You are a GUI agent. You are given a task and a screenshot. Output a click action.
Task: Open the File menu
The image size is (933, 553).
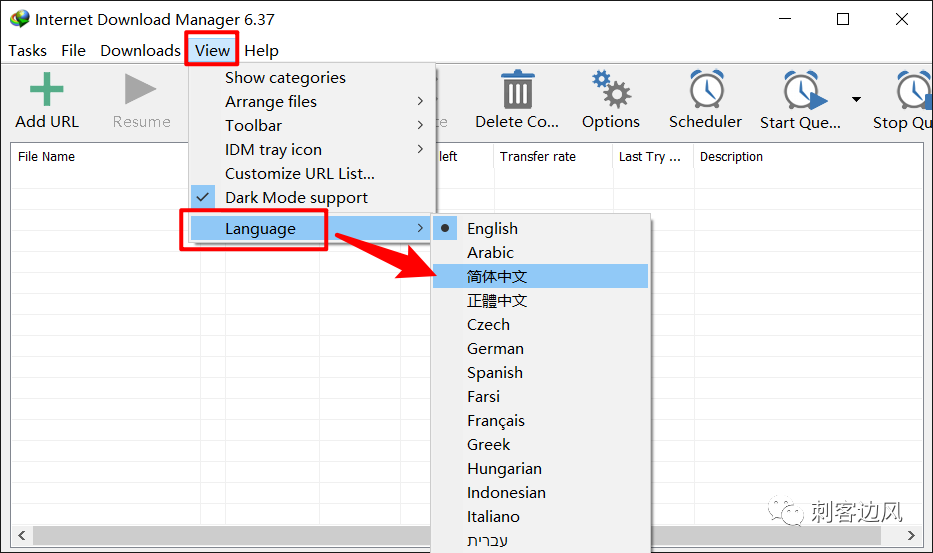[73, 51]
